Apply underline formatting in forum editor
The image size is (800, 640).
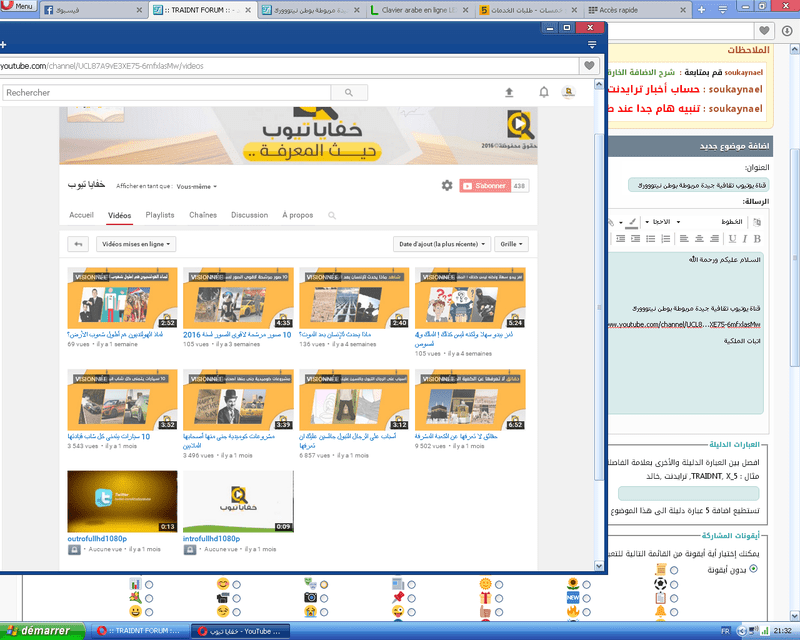pos(731,238)
